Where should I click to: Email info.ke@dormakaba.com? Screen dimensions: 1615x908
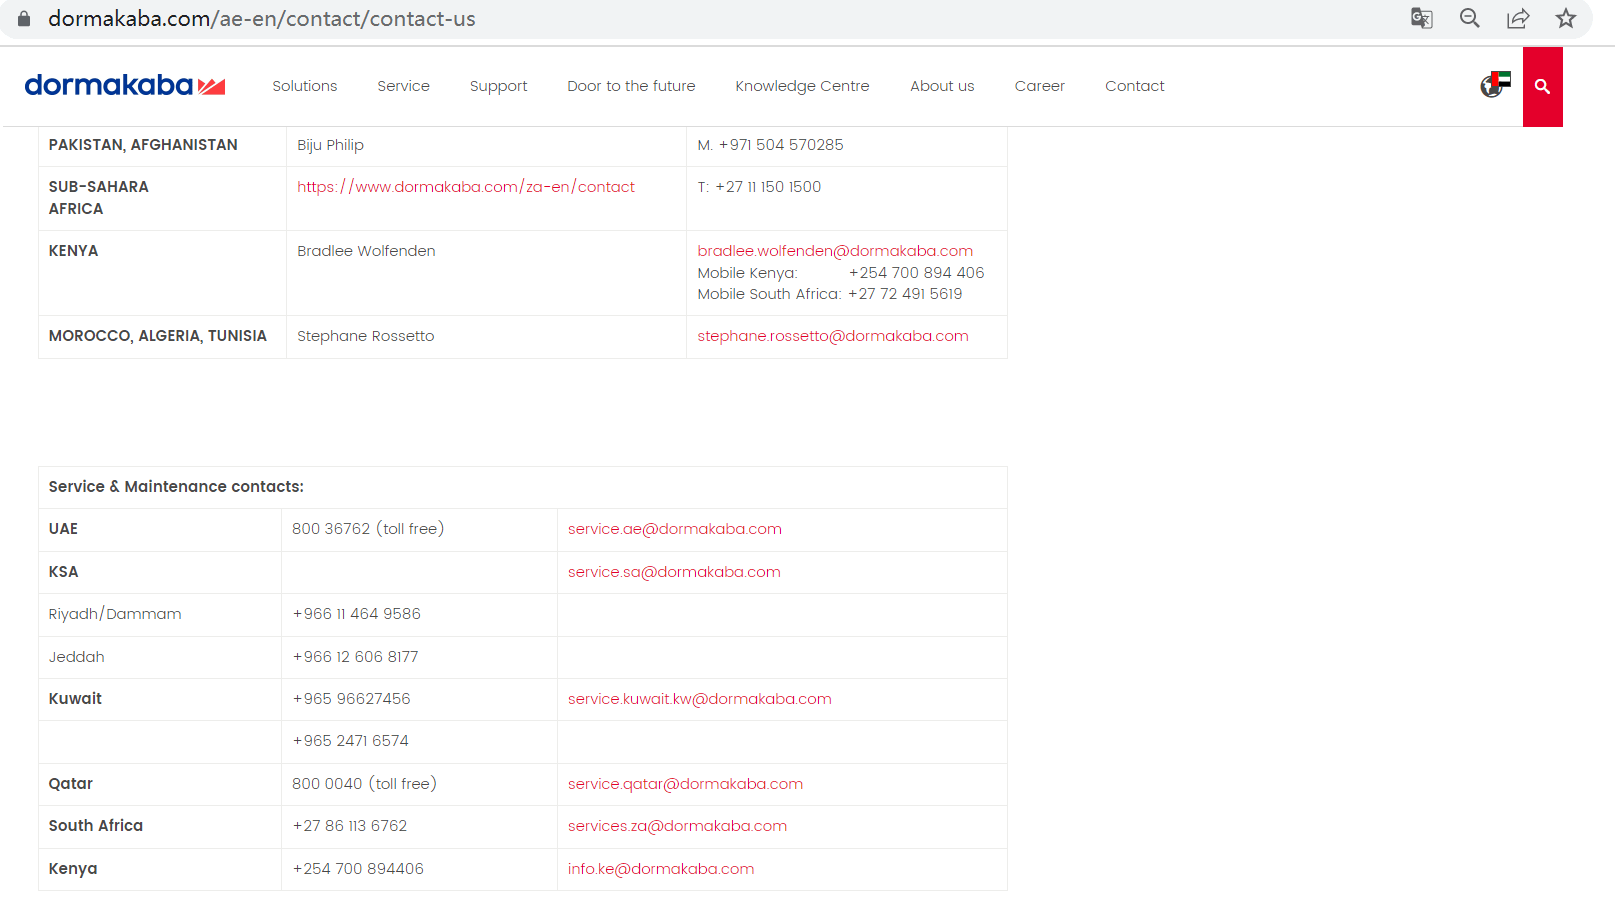pos(661,869)
